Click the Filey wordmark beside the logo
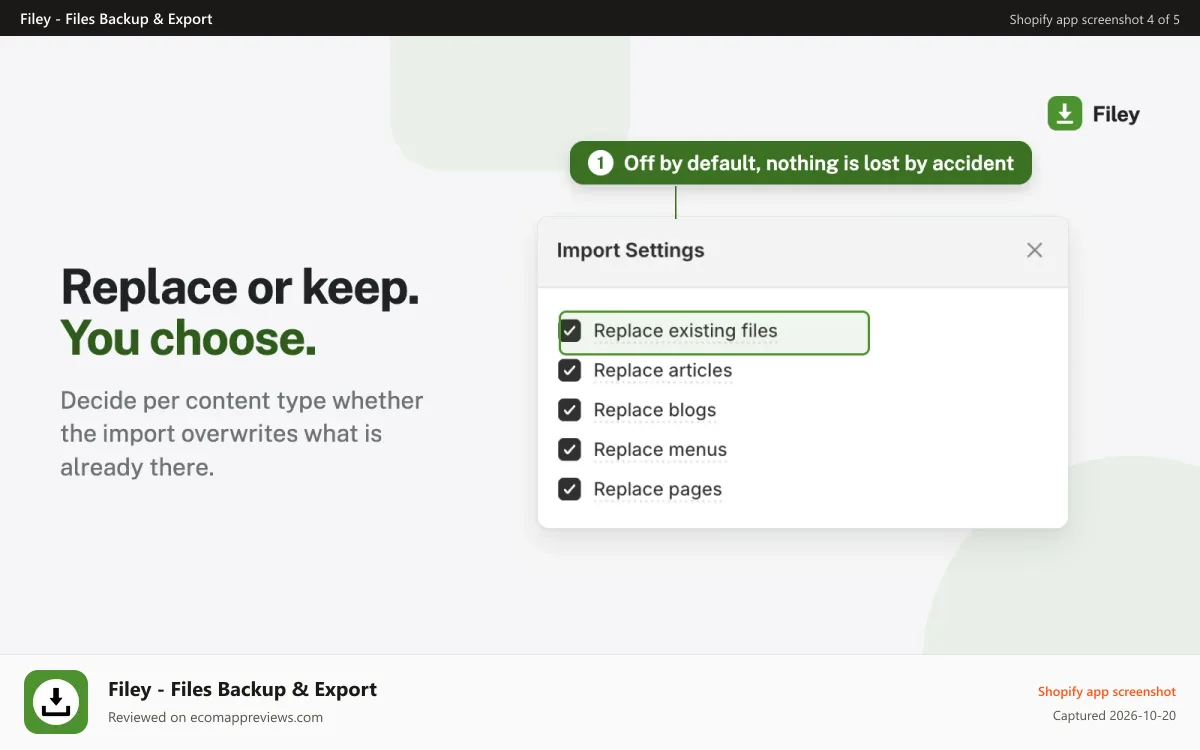Viewport: 1200px width, 750px height. pyautogui.click(x=1116, y=114)
